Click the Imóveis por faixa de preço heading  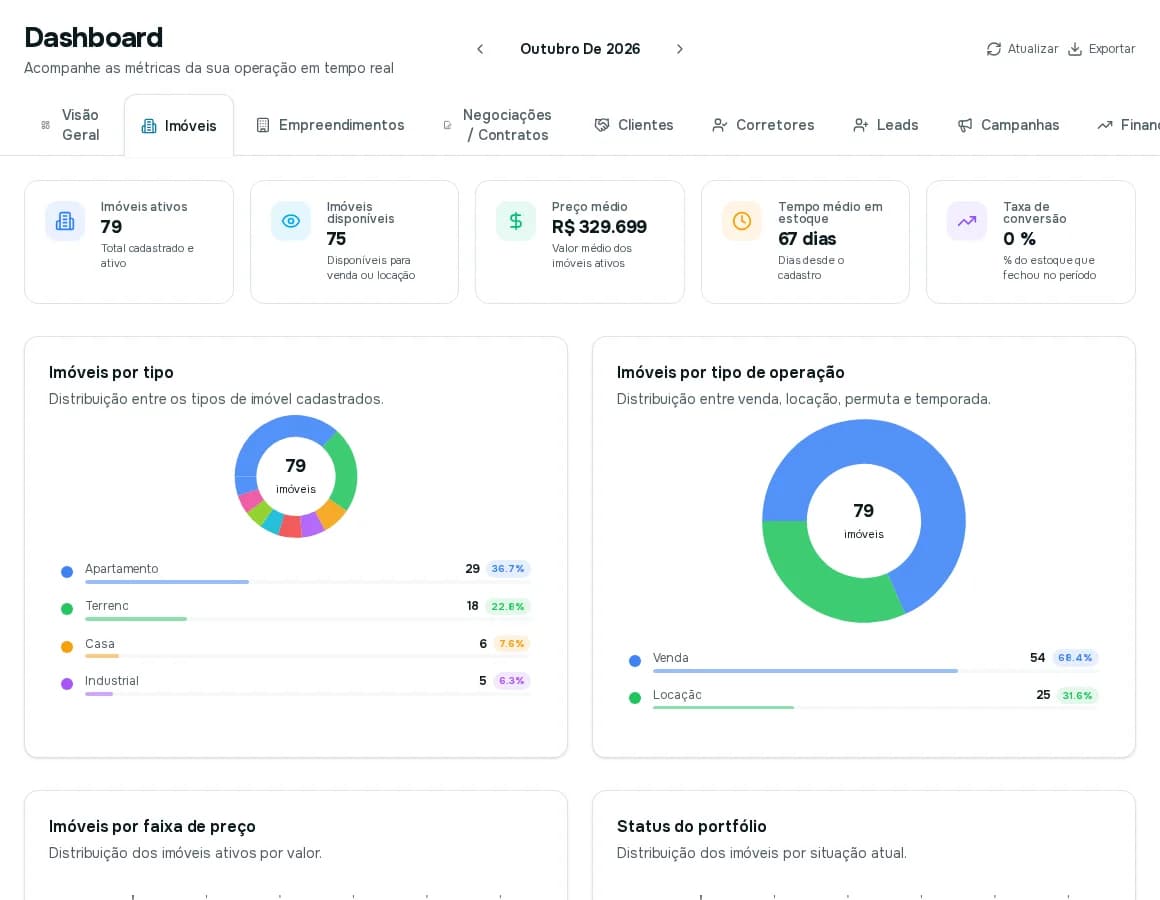pos(152,826)
